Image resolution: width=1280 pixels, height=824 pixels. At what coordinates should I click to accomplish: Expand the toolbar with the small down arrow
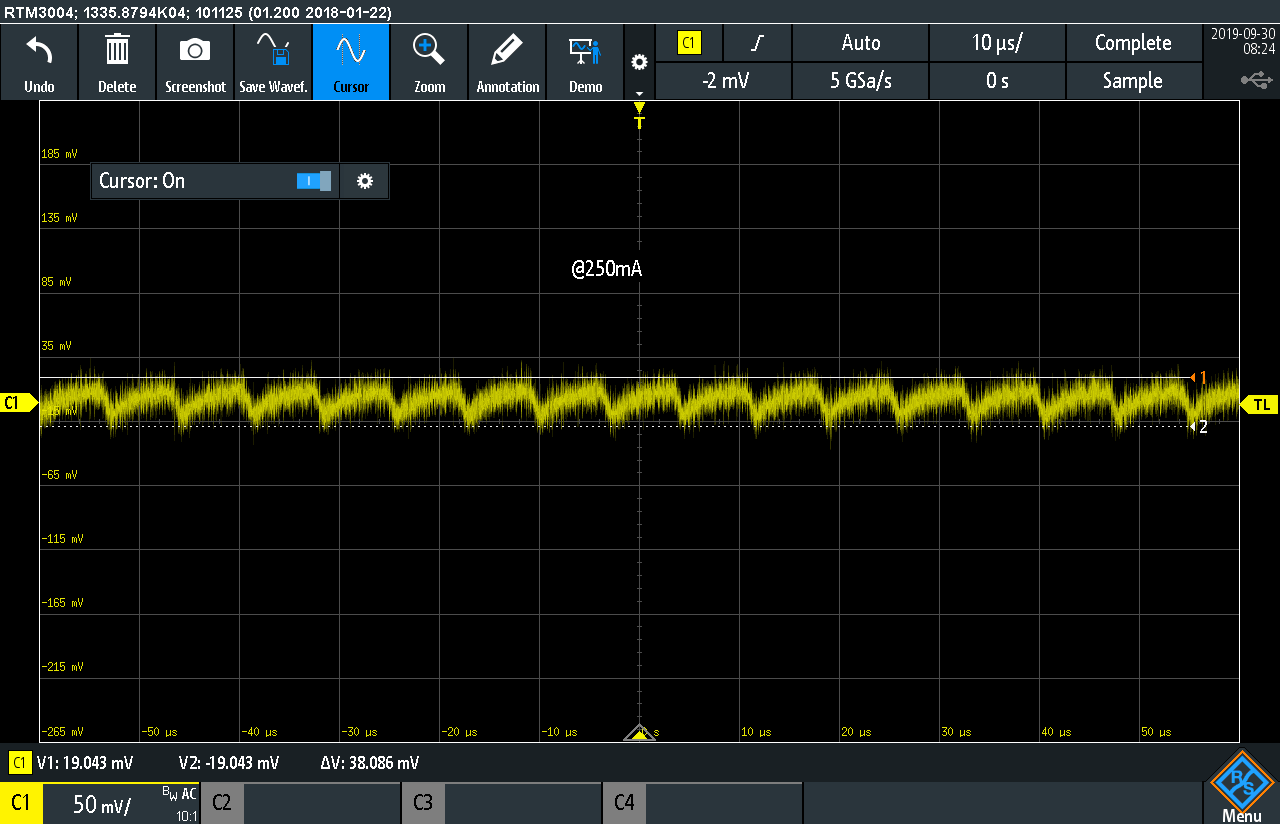coord(639,93)
